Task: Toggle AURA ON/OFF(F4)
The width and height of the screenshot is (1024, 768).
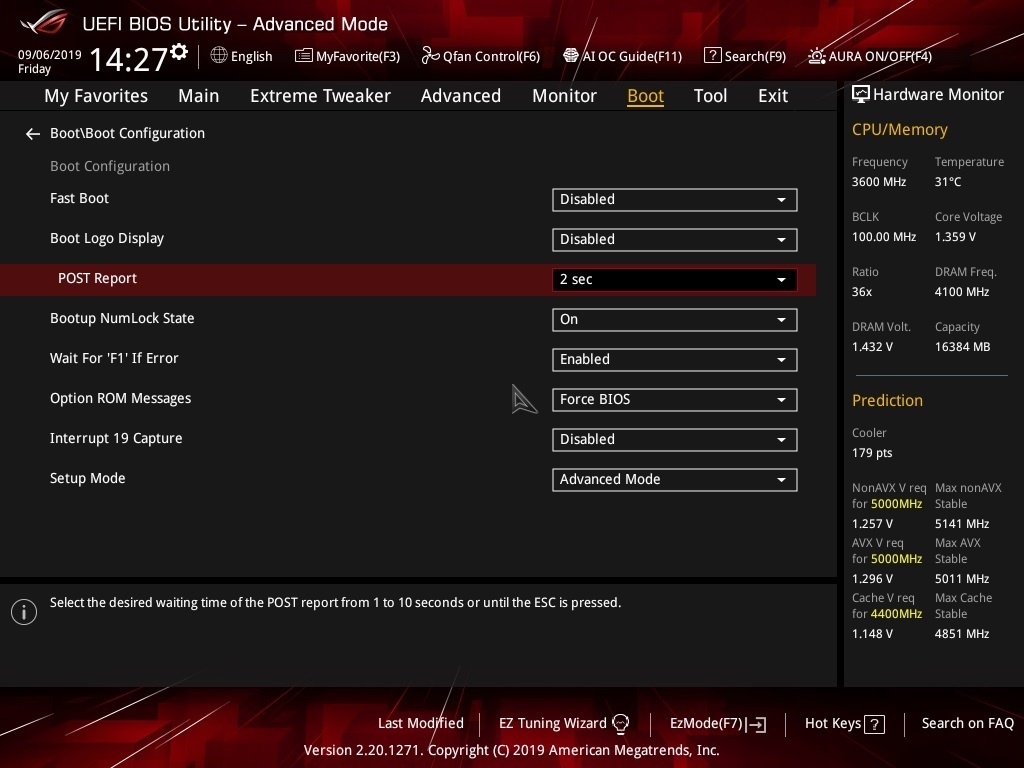Action: (x=870, y=56)
